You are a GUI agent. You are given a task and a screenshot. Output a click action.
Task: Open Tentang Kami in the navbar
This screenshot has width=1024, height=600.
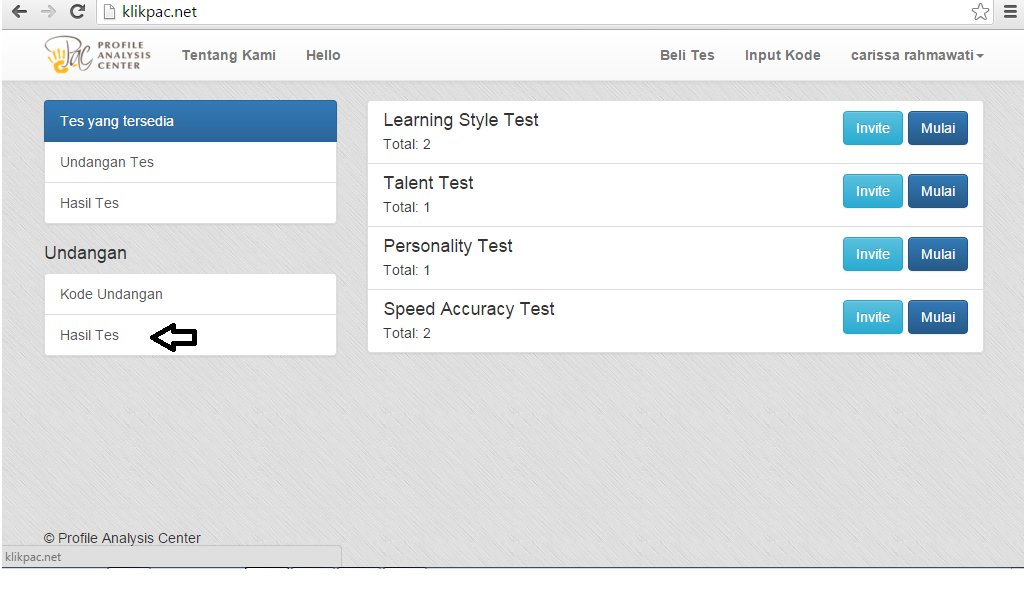[229, 56]
